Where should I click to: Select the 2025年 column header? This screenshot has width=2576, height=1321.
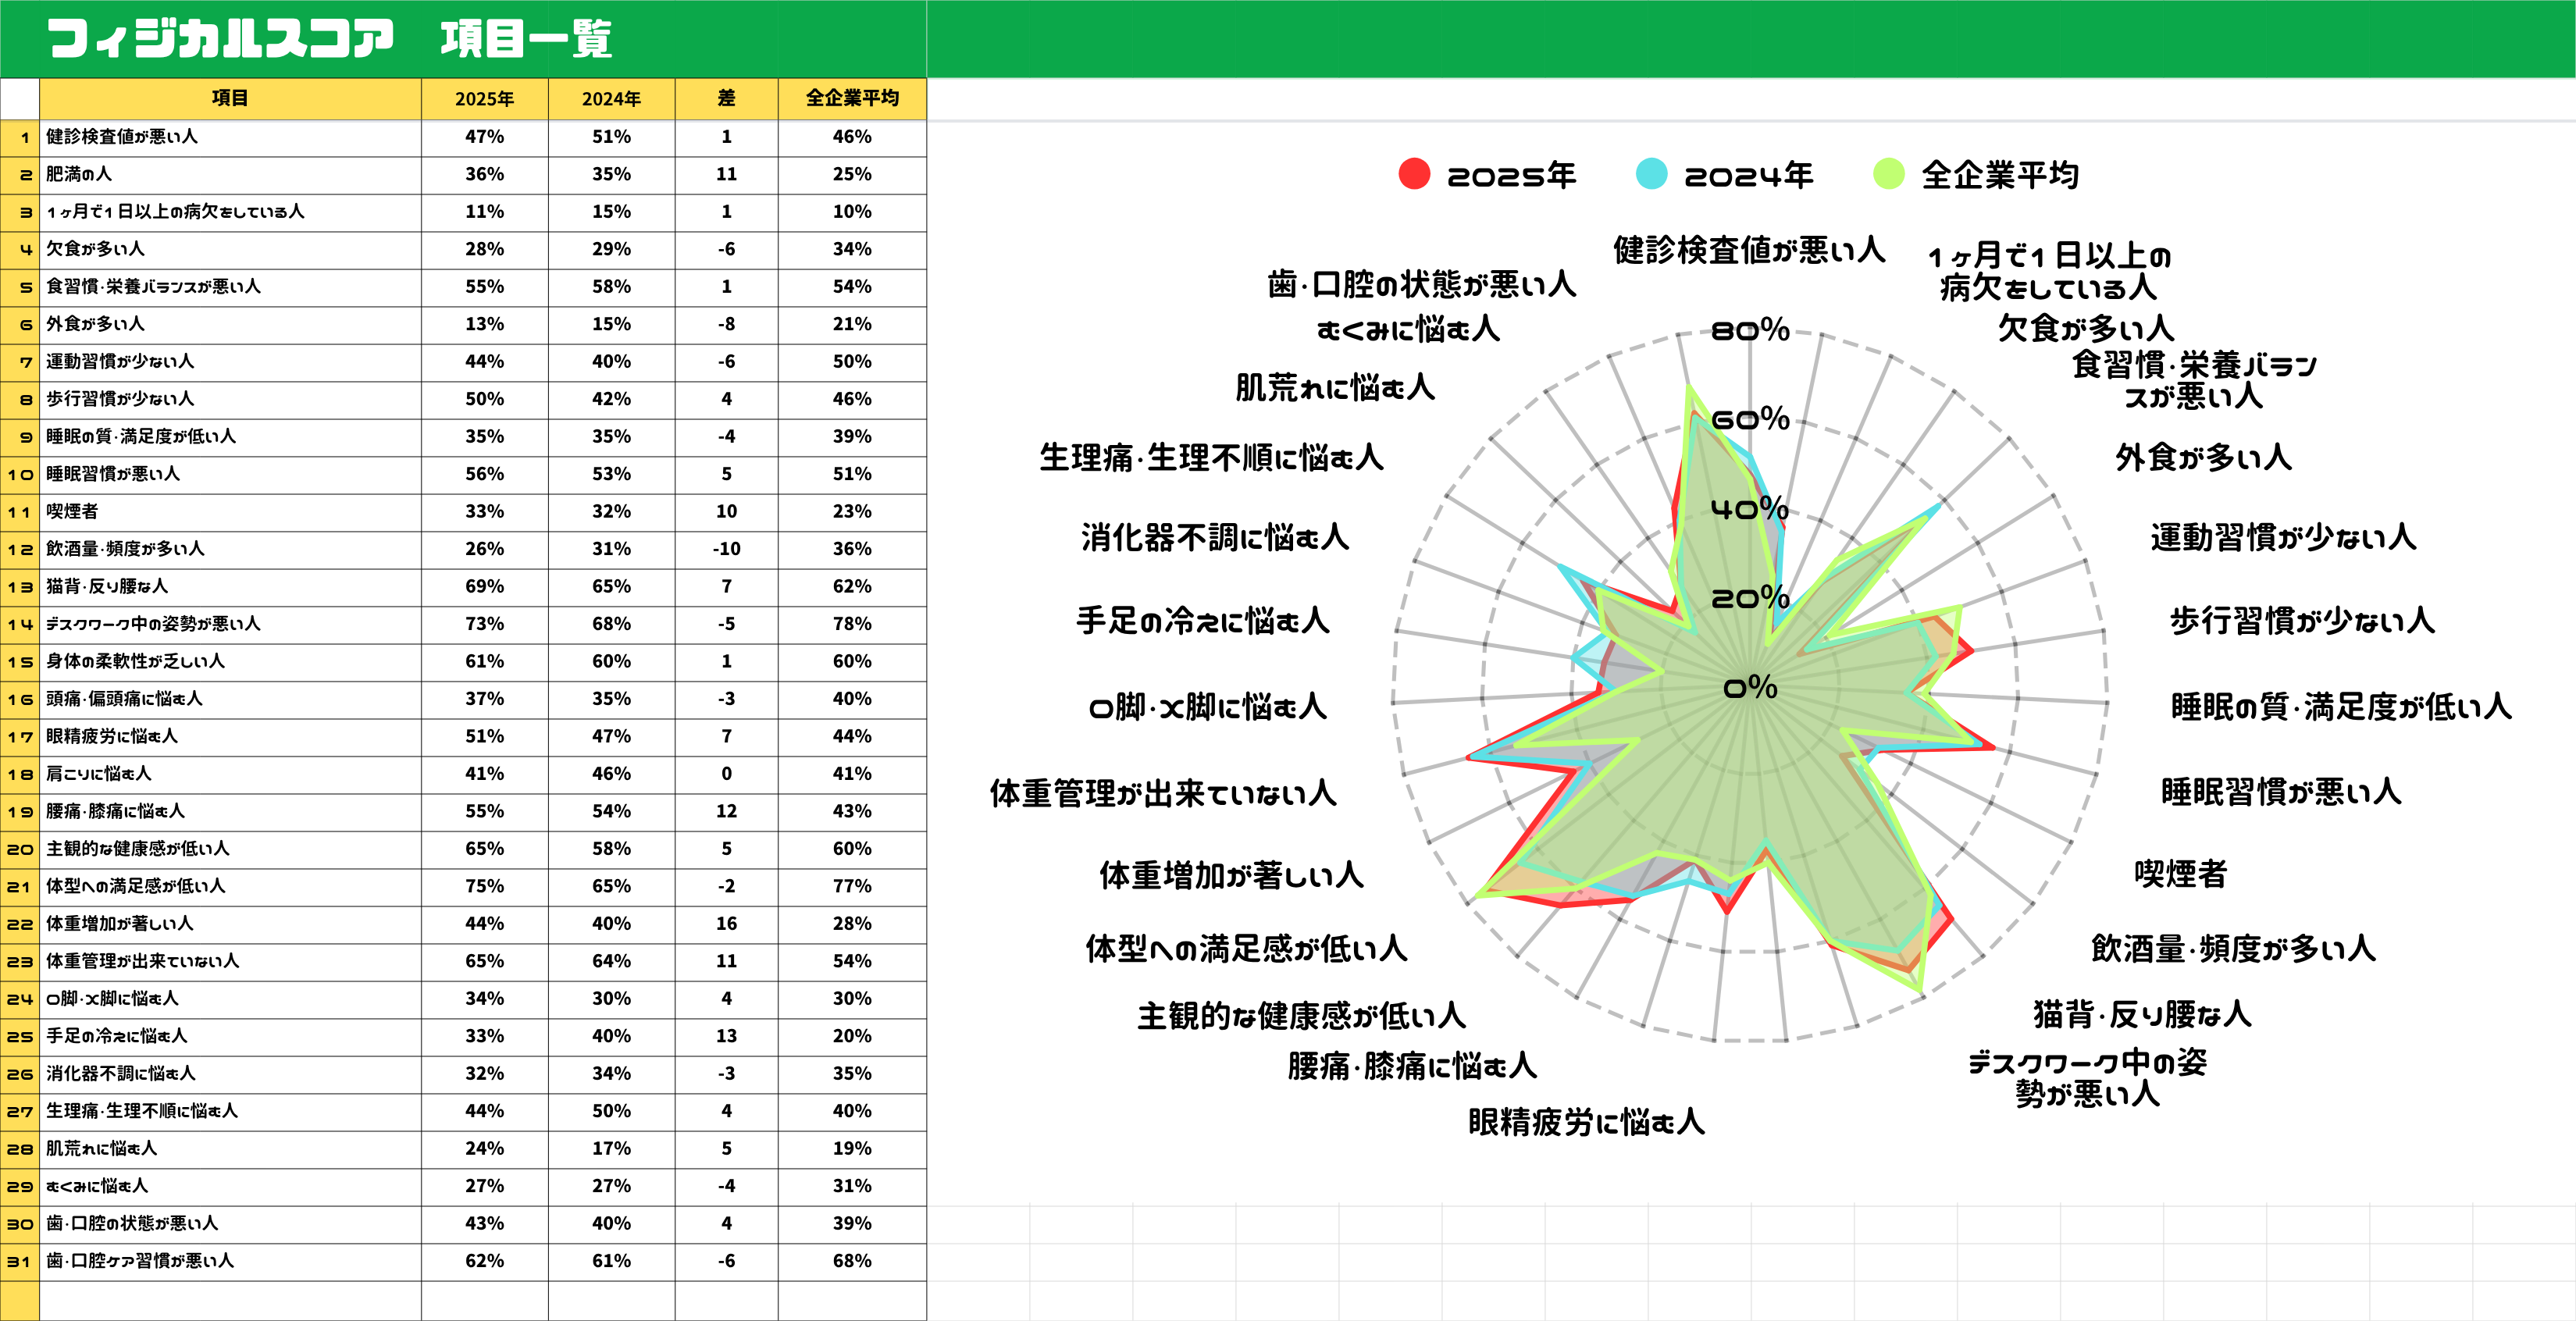pyautogui.click(x=484, y=98)
